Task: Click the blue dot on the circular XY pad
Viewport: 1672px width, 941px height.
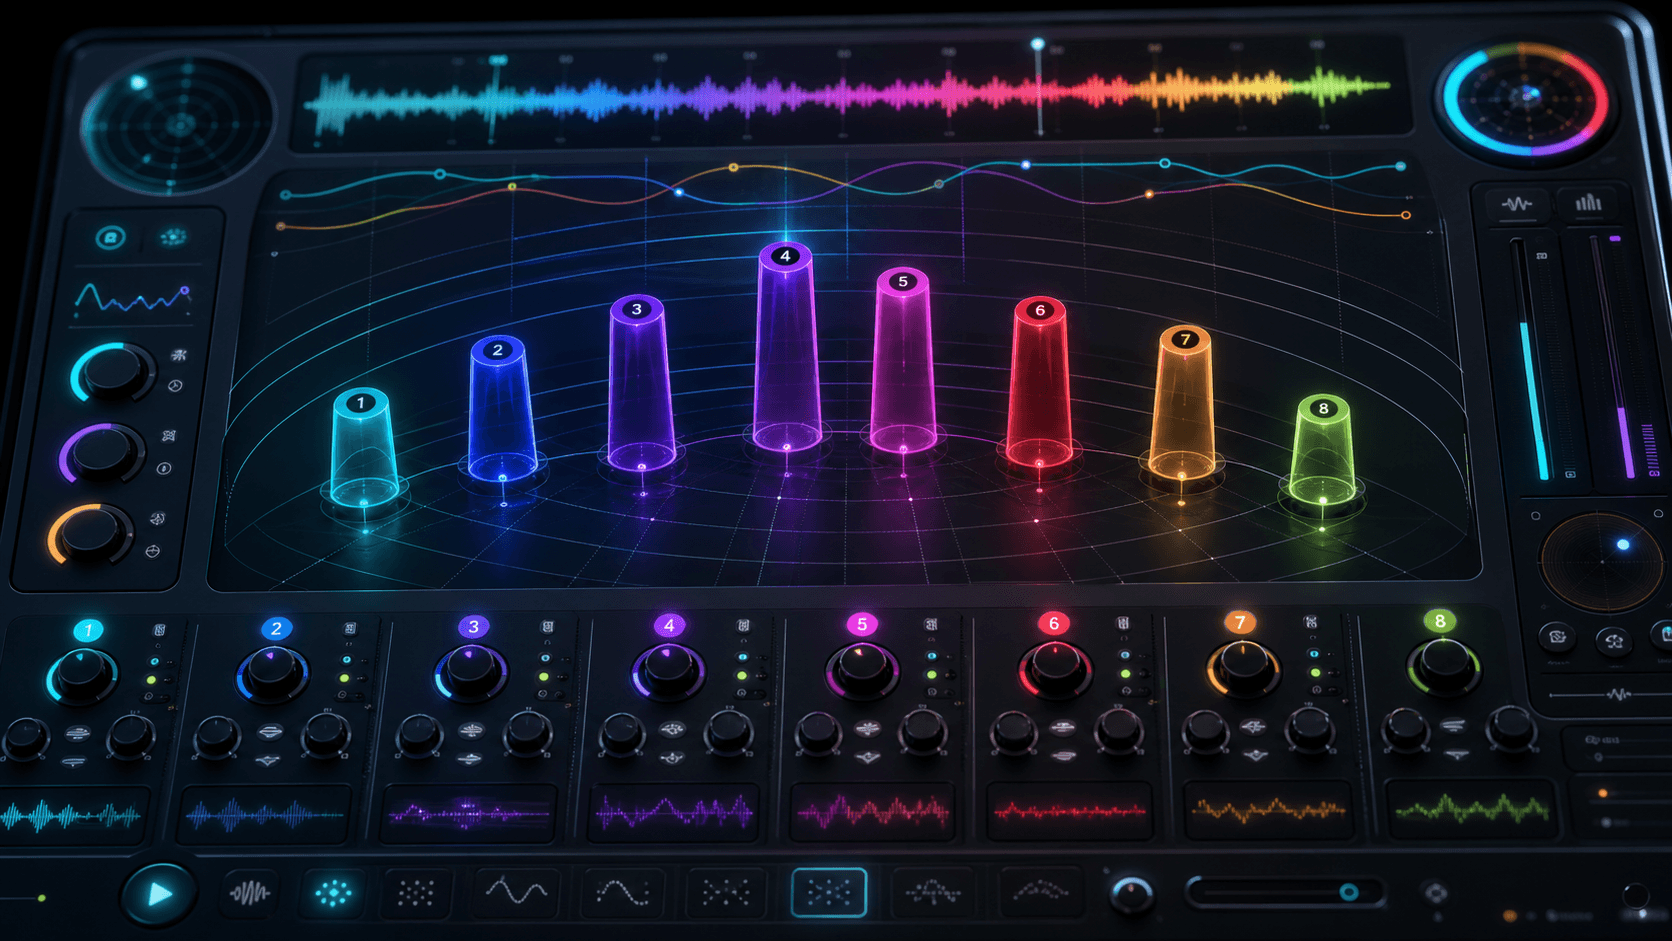Action: 1622,545
